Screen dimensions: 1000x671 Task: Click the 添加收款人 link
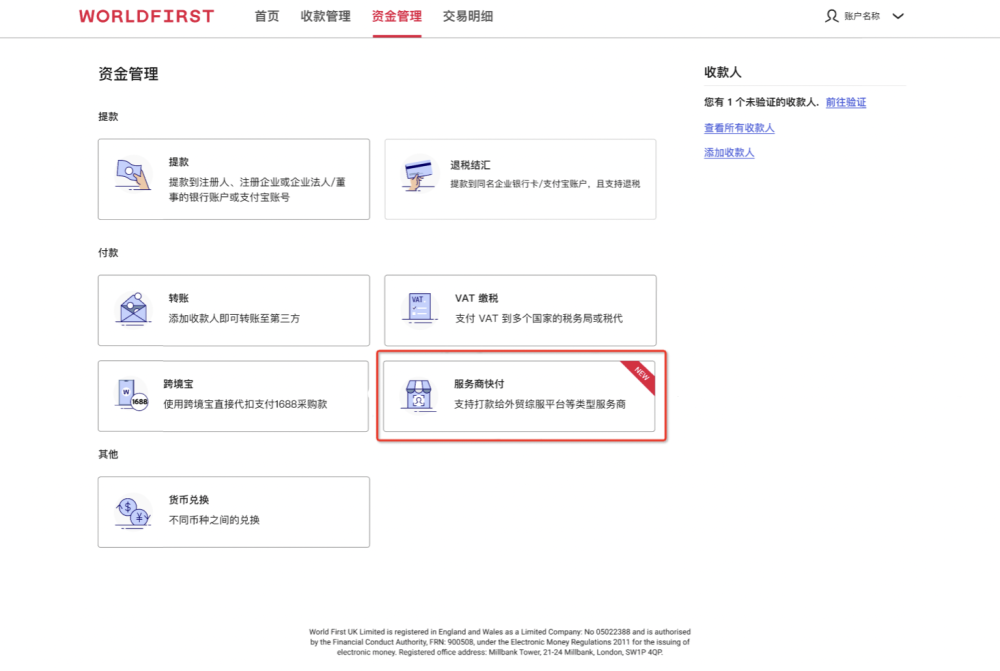(728, 152)
